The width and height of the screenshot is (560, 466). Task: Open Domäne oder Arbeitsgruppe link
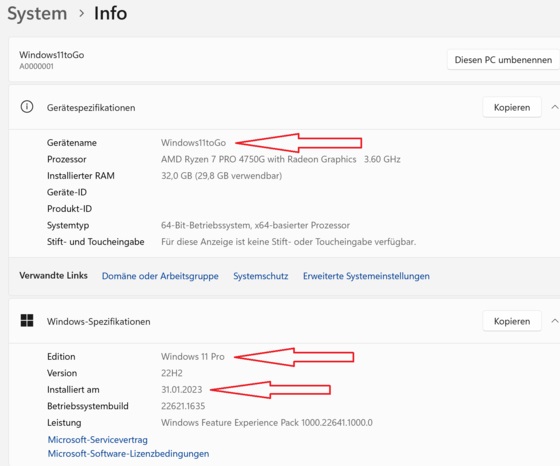tap(160, 276)
